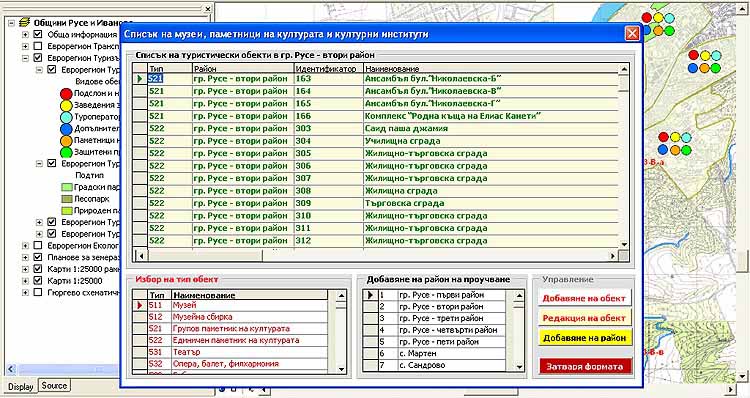Click the Градски парк legend swatch
Screen dimensions: 750x398
67,188
